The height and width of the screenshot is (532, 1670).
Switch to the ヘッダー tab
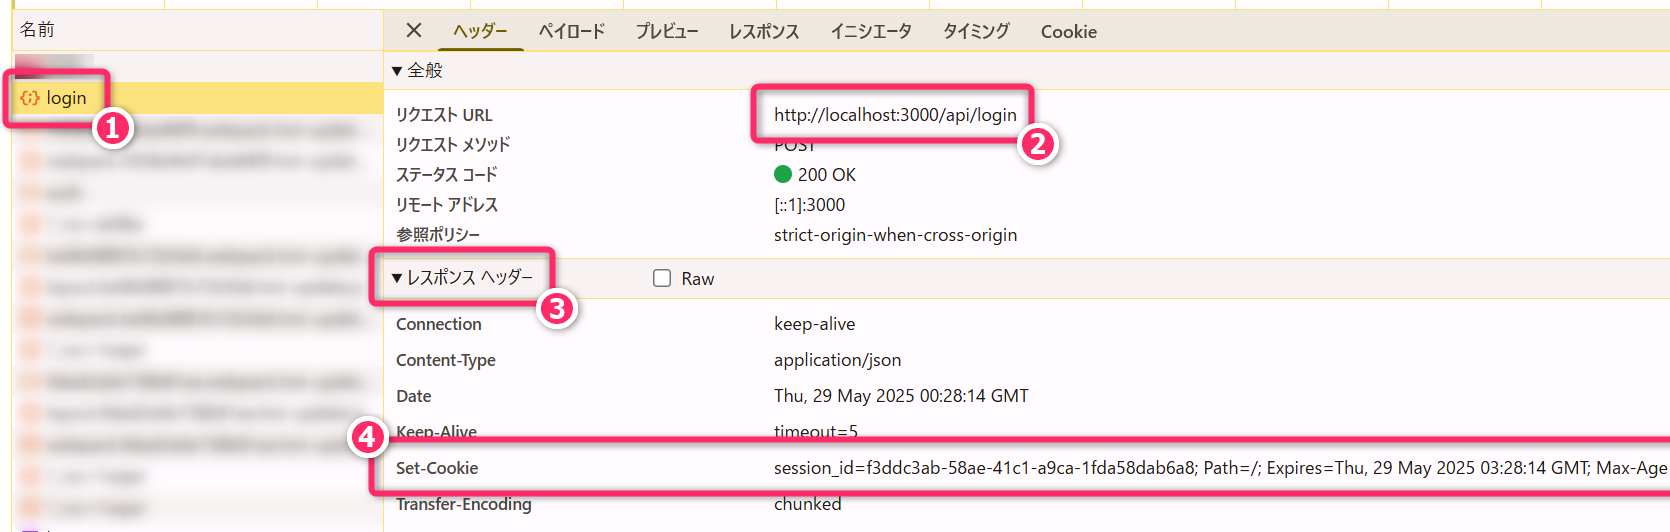480,31
